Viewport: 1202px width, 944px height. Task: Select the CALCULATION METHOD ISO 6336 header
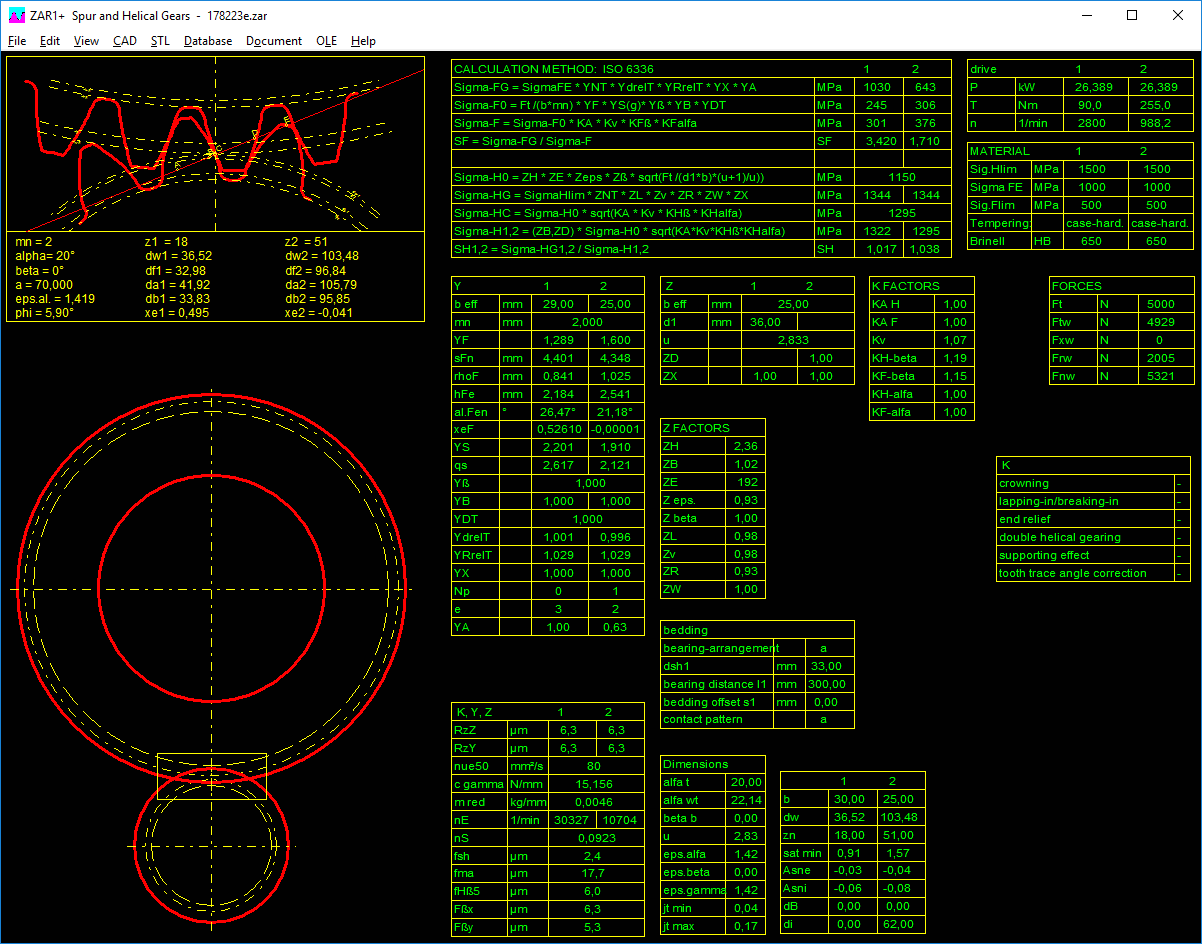click(554, 69)
